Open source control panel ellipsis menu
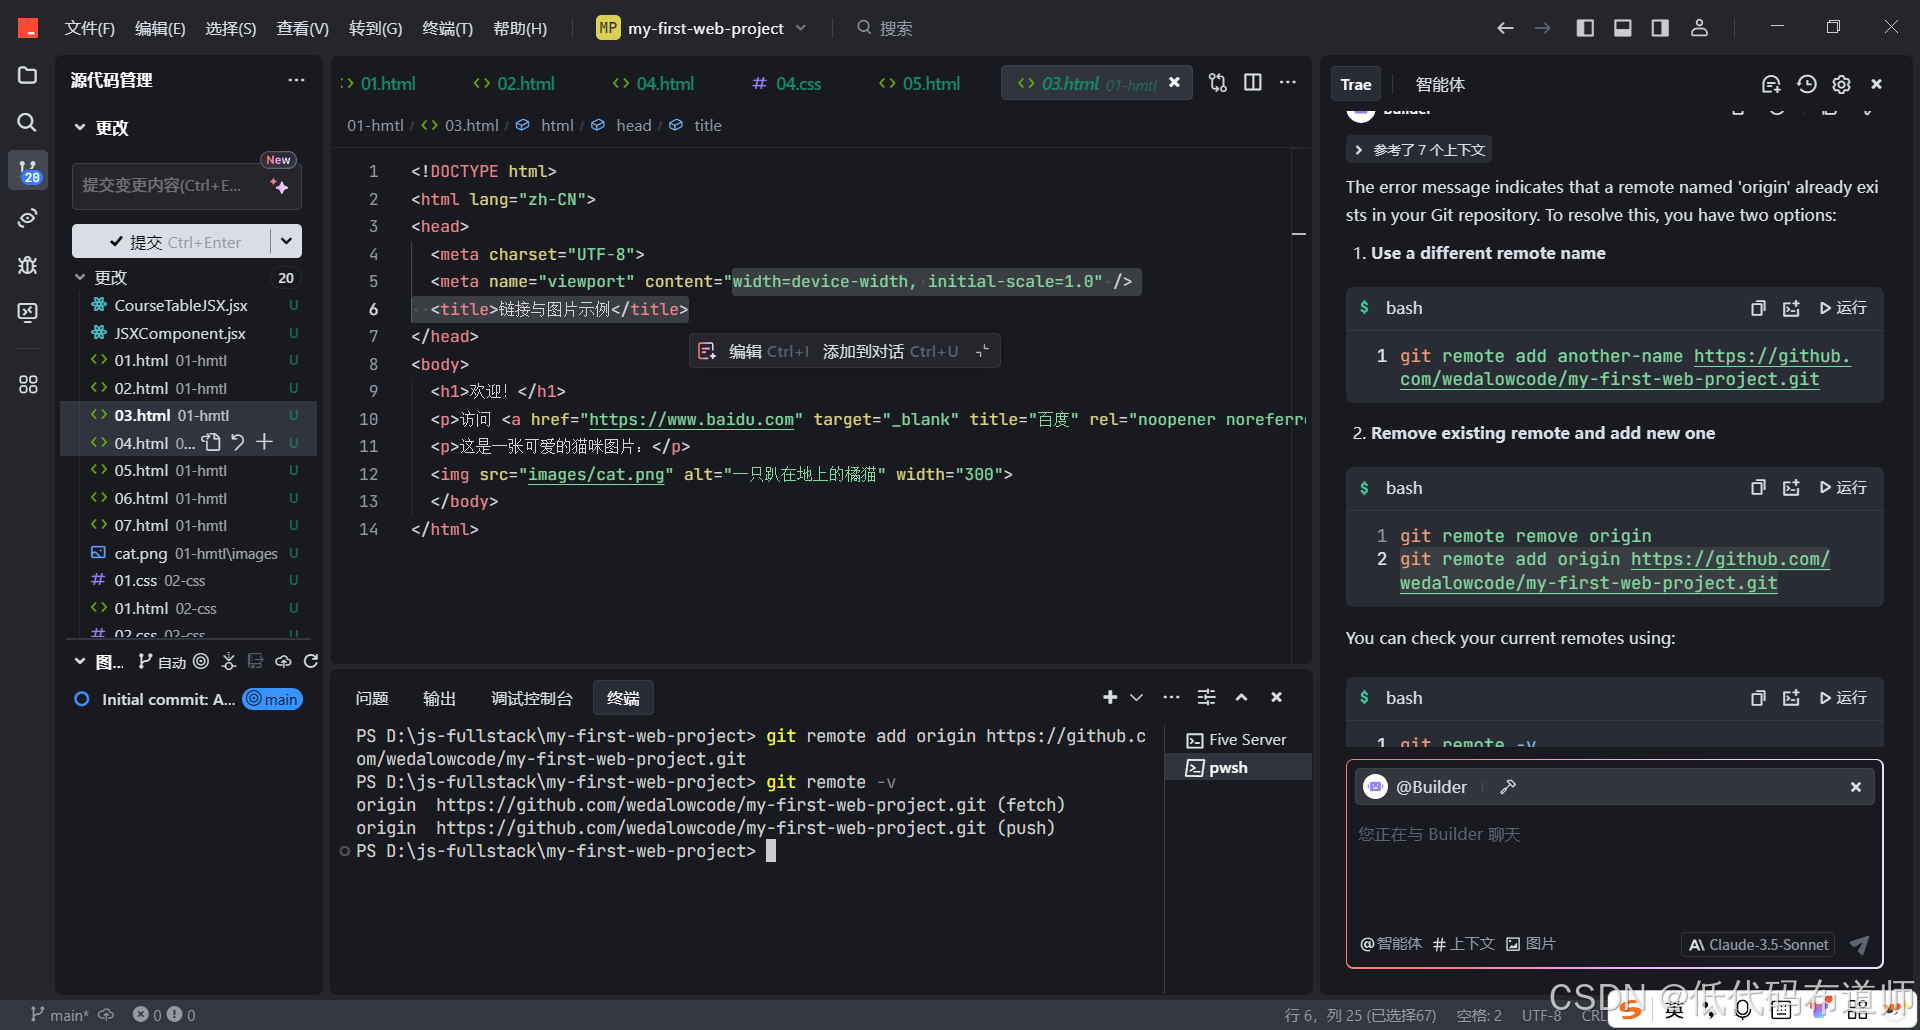1920x1030 pixels. 296,80
